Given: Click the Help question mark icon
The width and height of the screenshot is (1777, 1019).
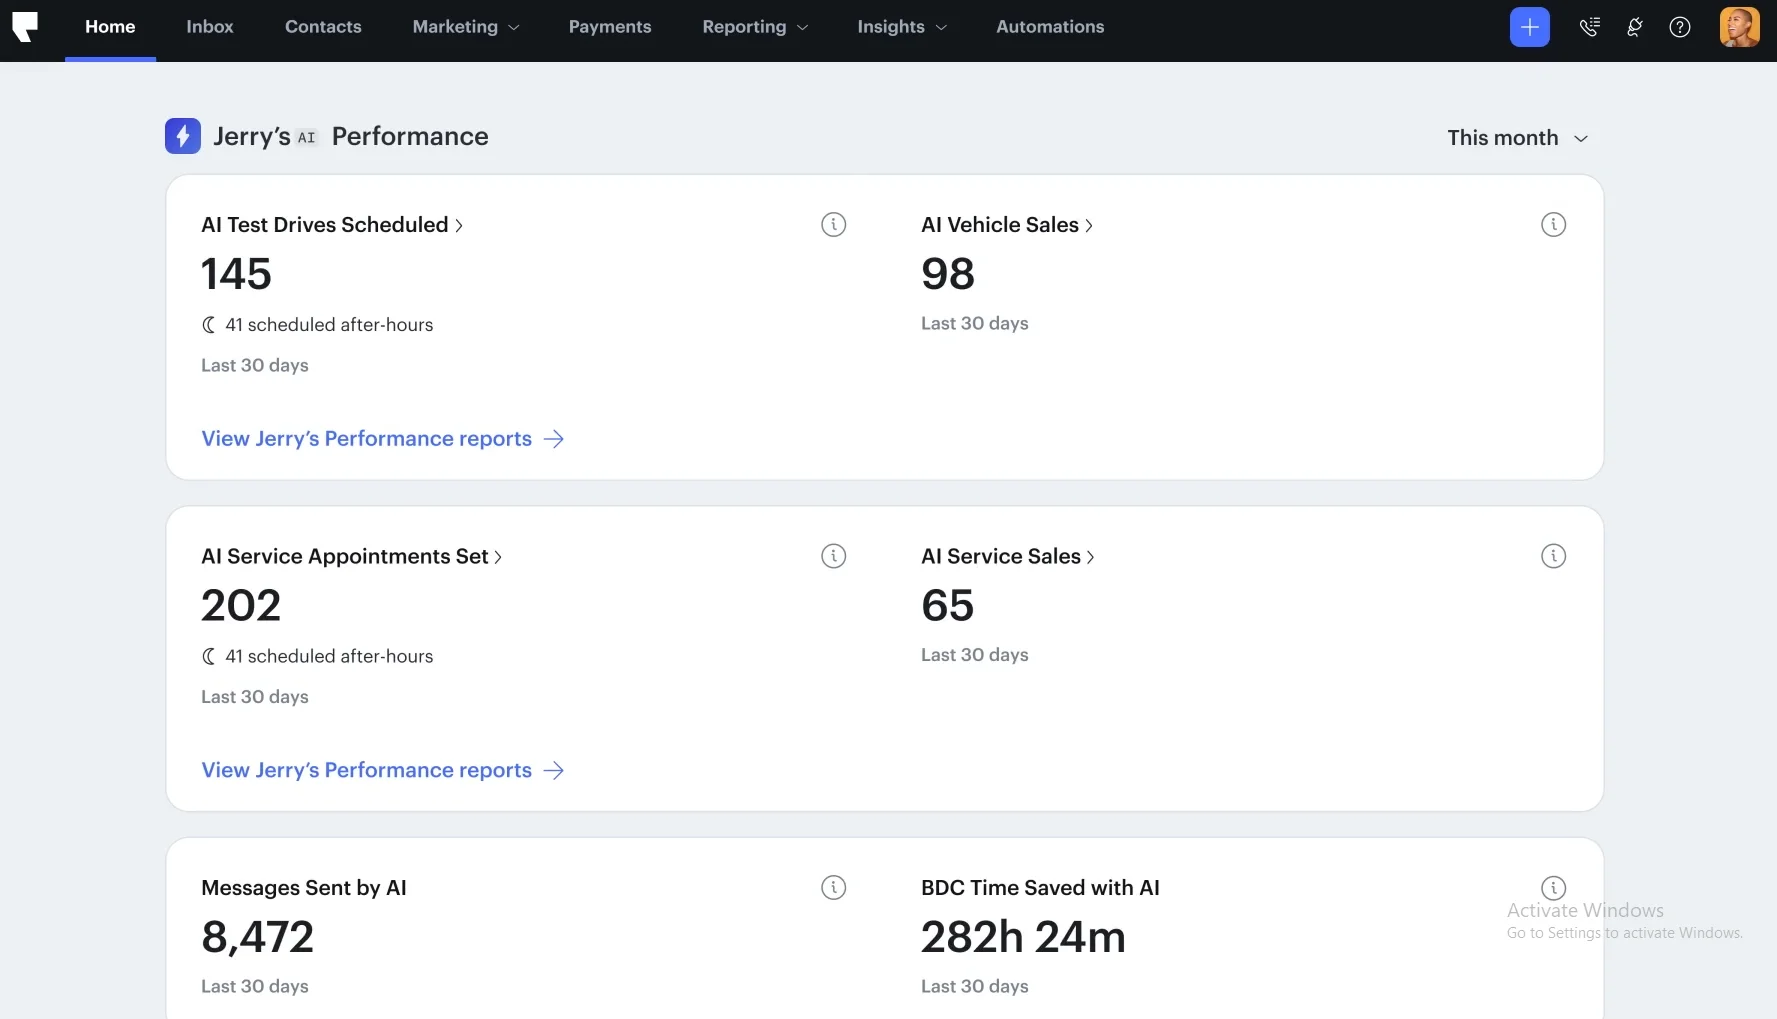Looking at the screenshot, I should [x=1680, y=27].
